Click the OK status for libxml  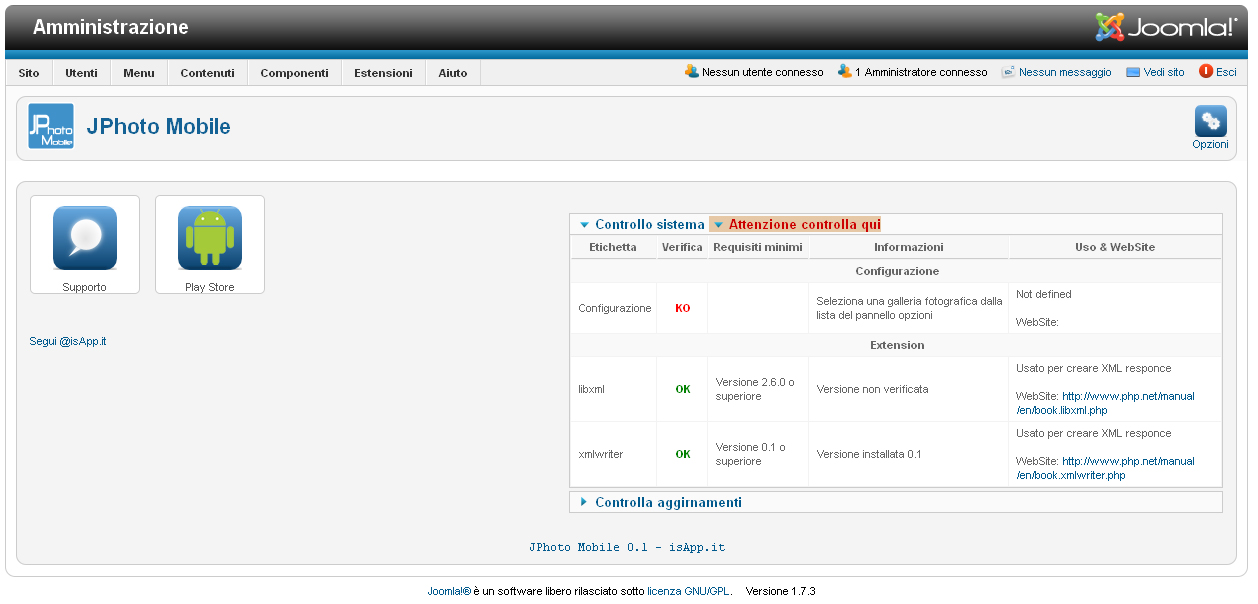[x=683, y=390]
